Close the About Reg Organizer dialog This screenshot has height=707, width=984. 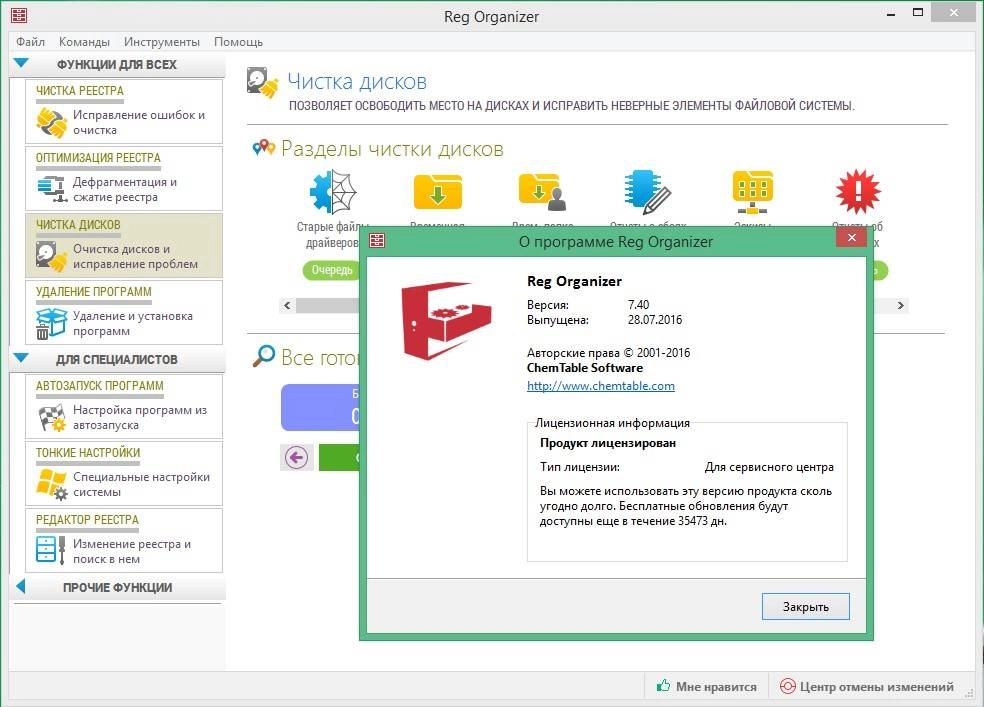pyautogui.click(x=852, y=238)
